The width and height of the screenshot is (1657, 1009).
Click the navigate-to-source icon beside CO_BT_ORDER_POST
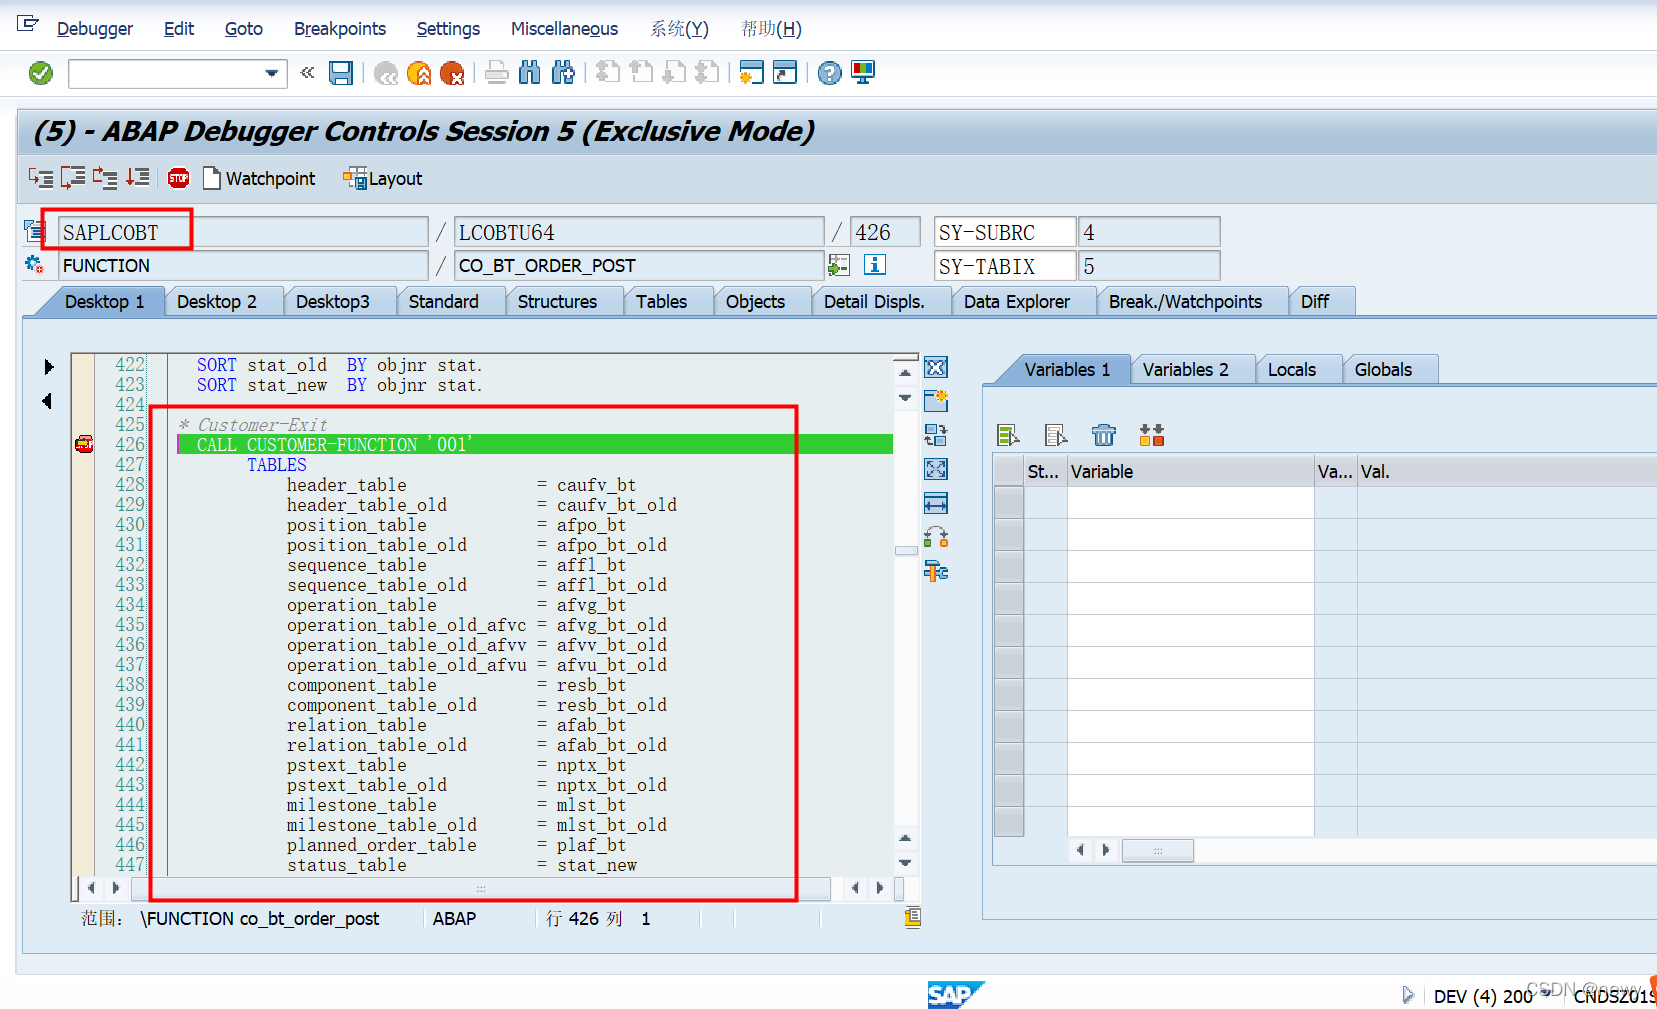coord(839,265)
